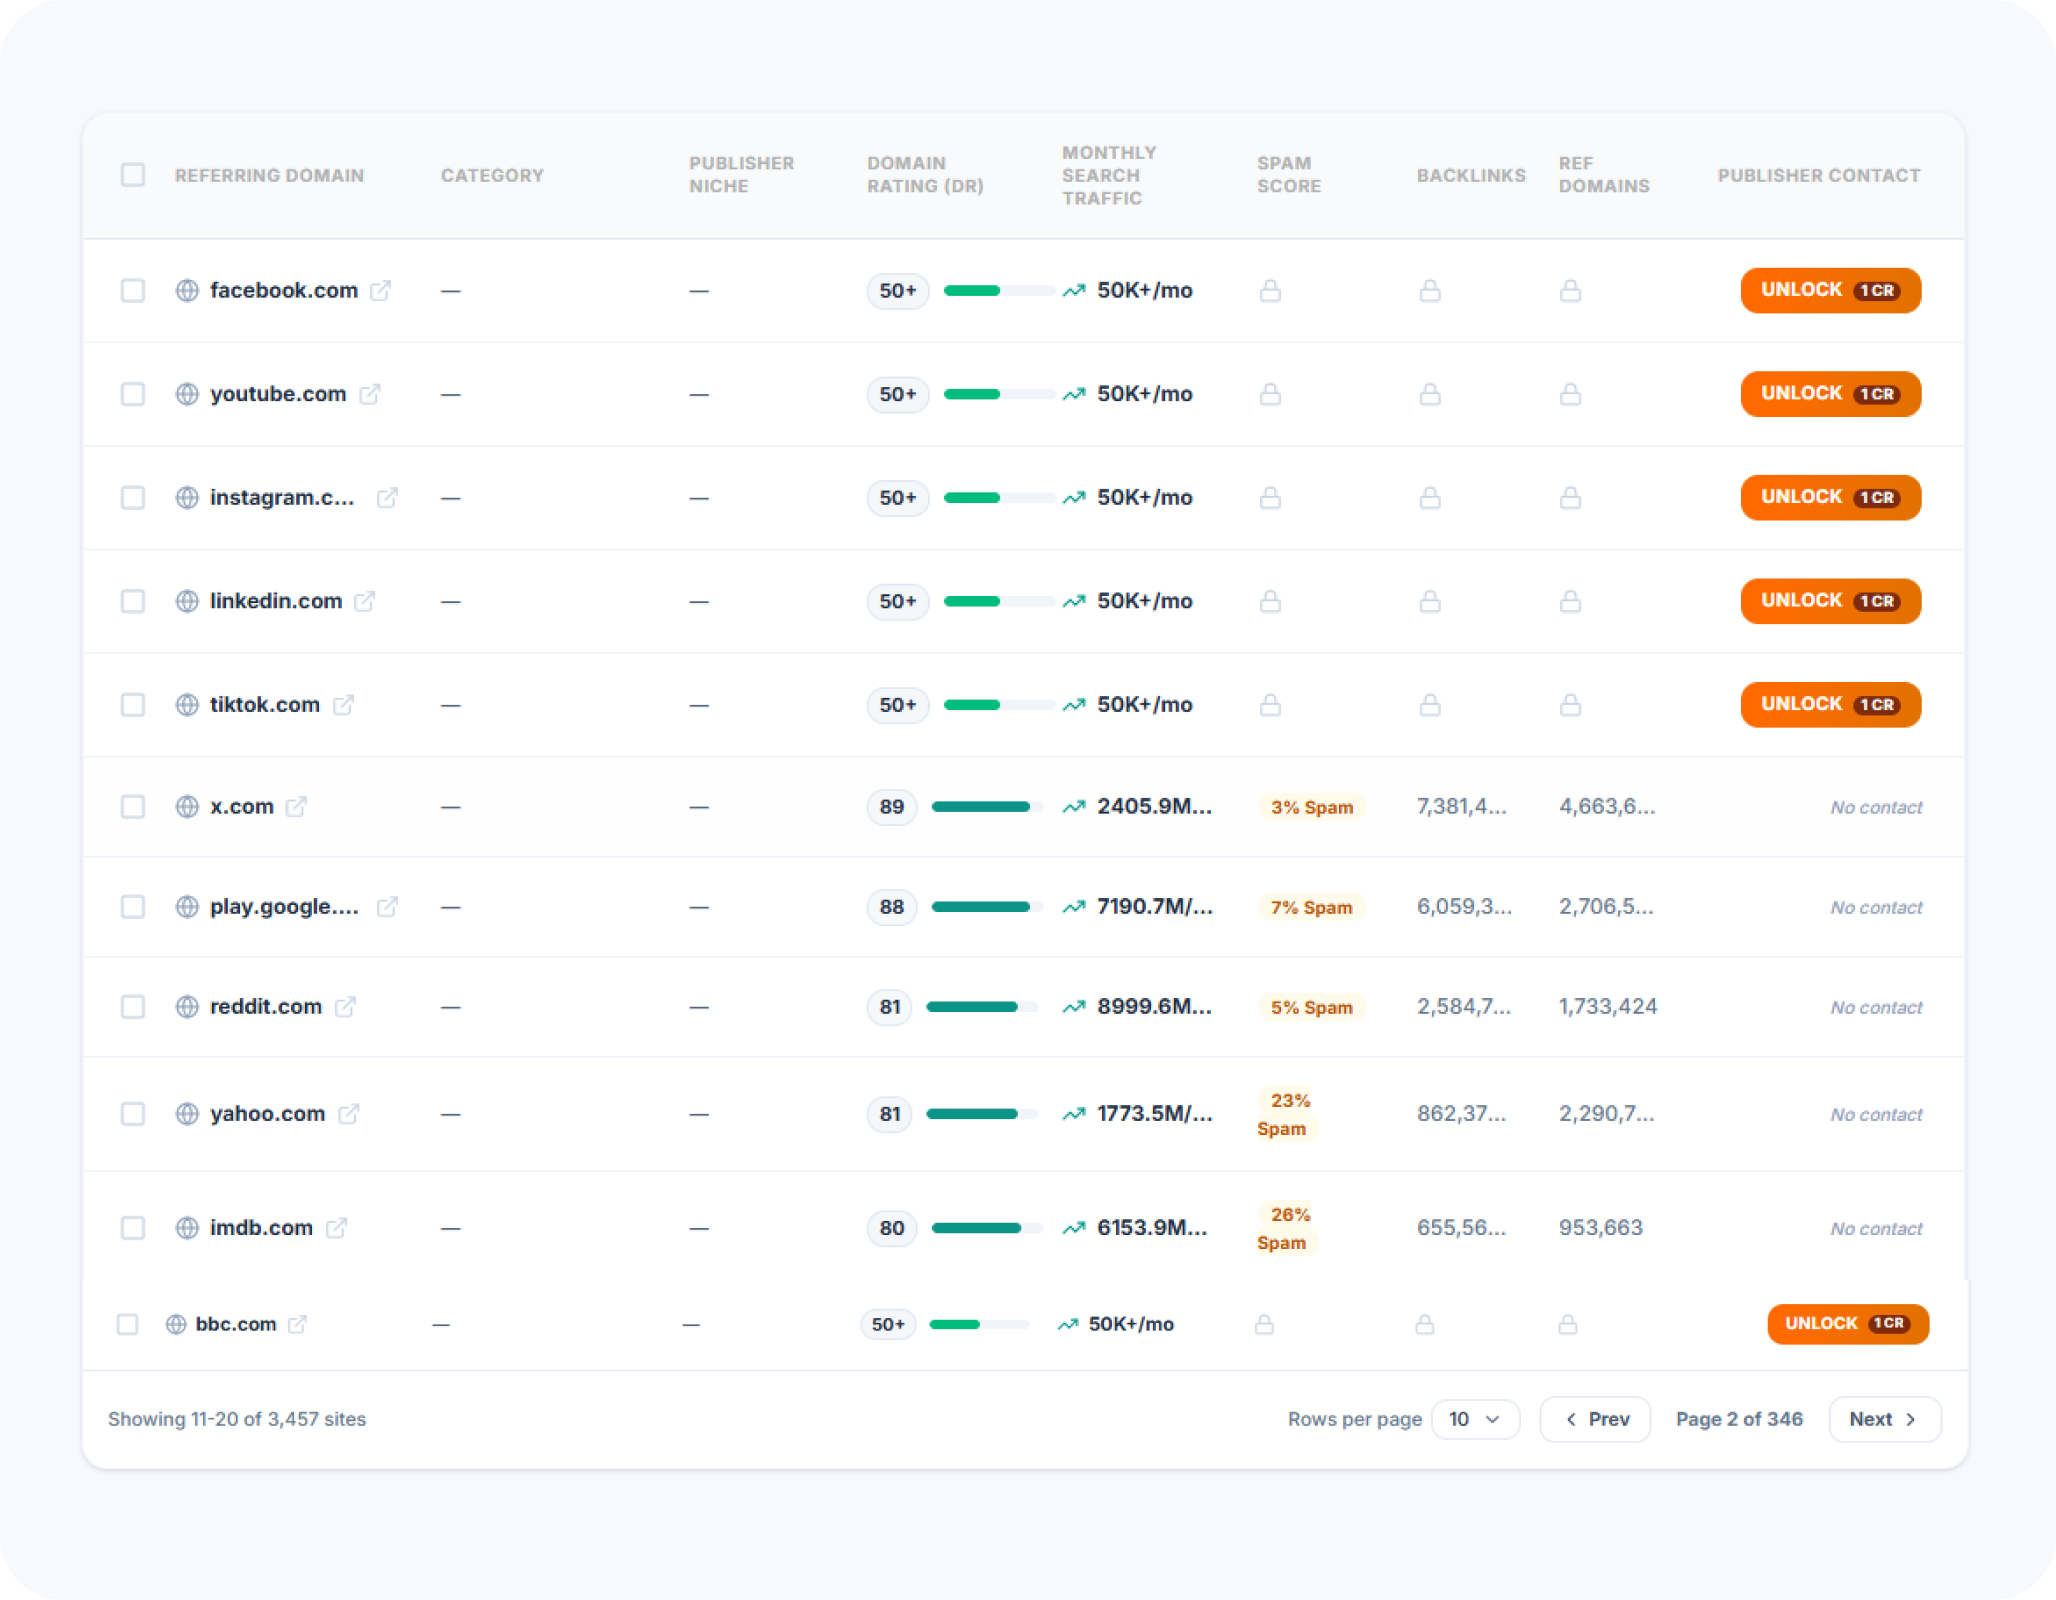Click the globe icon beside facebook.com
The image size is (2056, 1600).
pyautogui.click(x=187, y=290)
